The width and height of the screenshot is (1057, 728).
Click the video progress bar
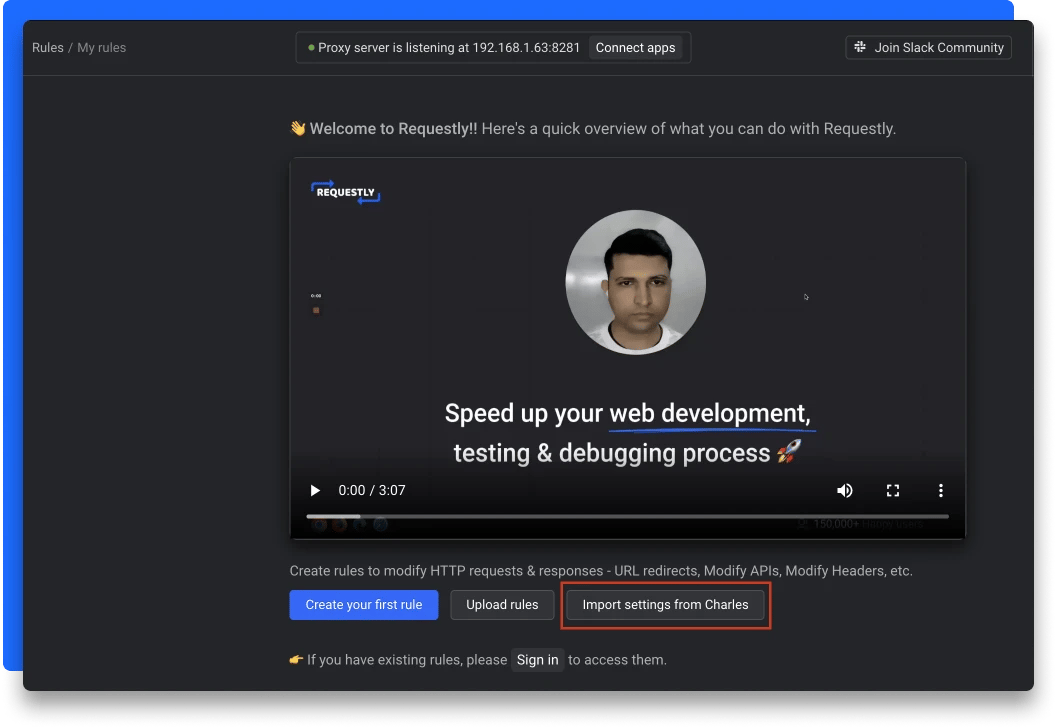[627, 516]
